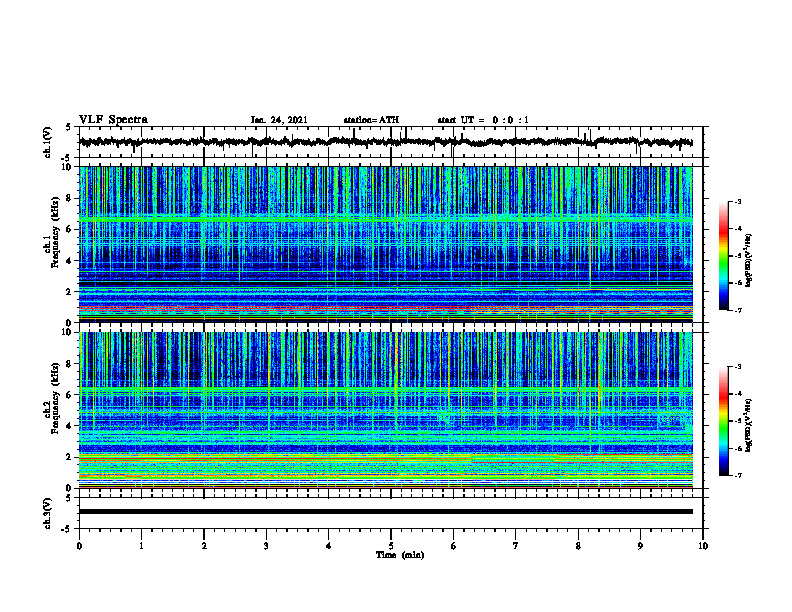Click the ch.2 colorbar log(PSD) label

click(749, 425)
